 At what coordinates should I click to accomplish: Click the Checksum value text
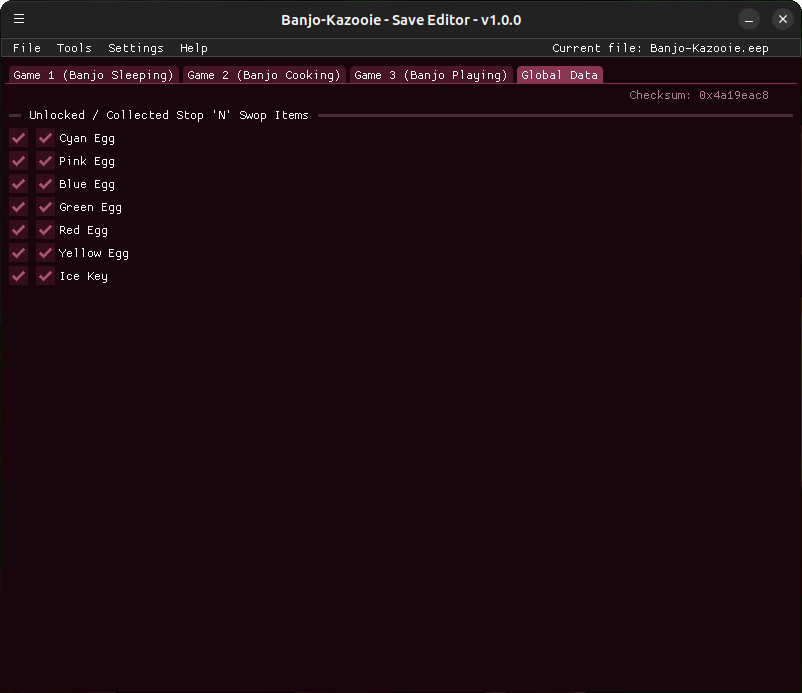[699, 95]
